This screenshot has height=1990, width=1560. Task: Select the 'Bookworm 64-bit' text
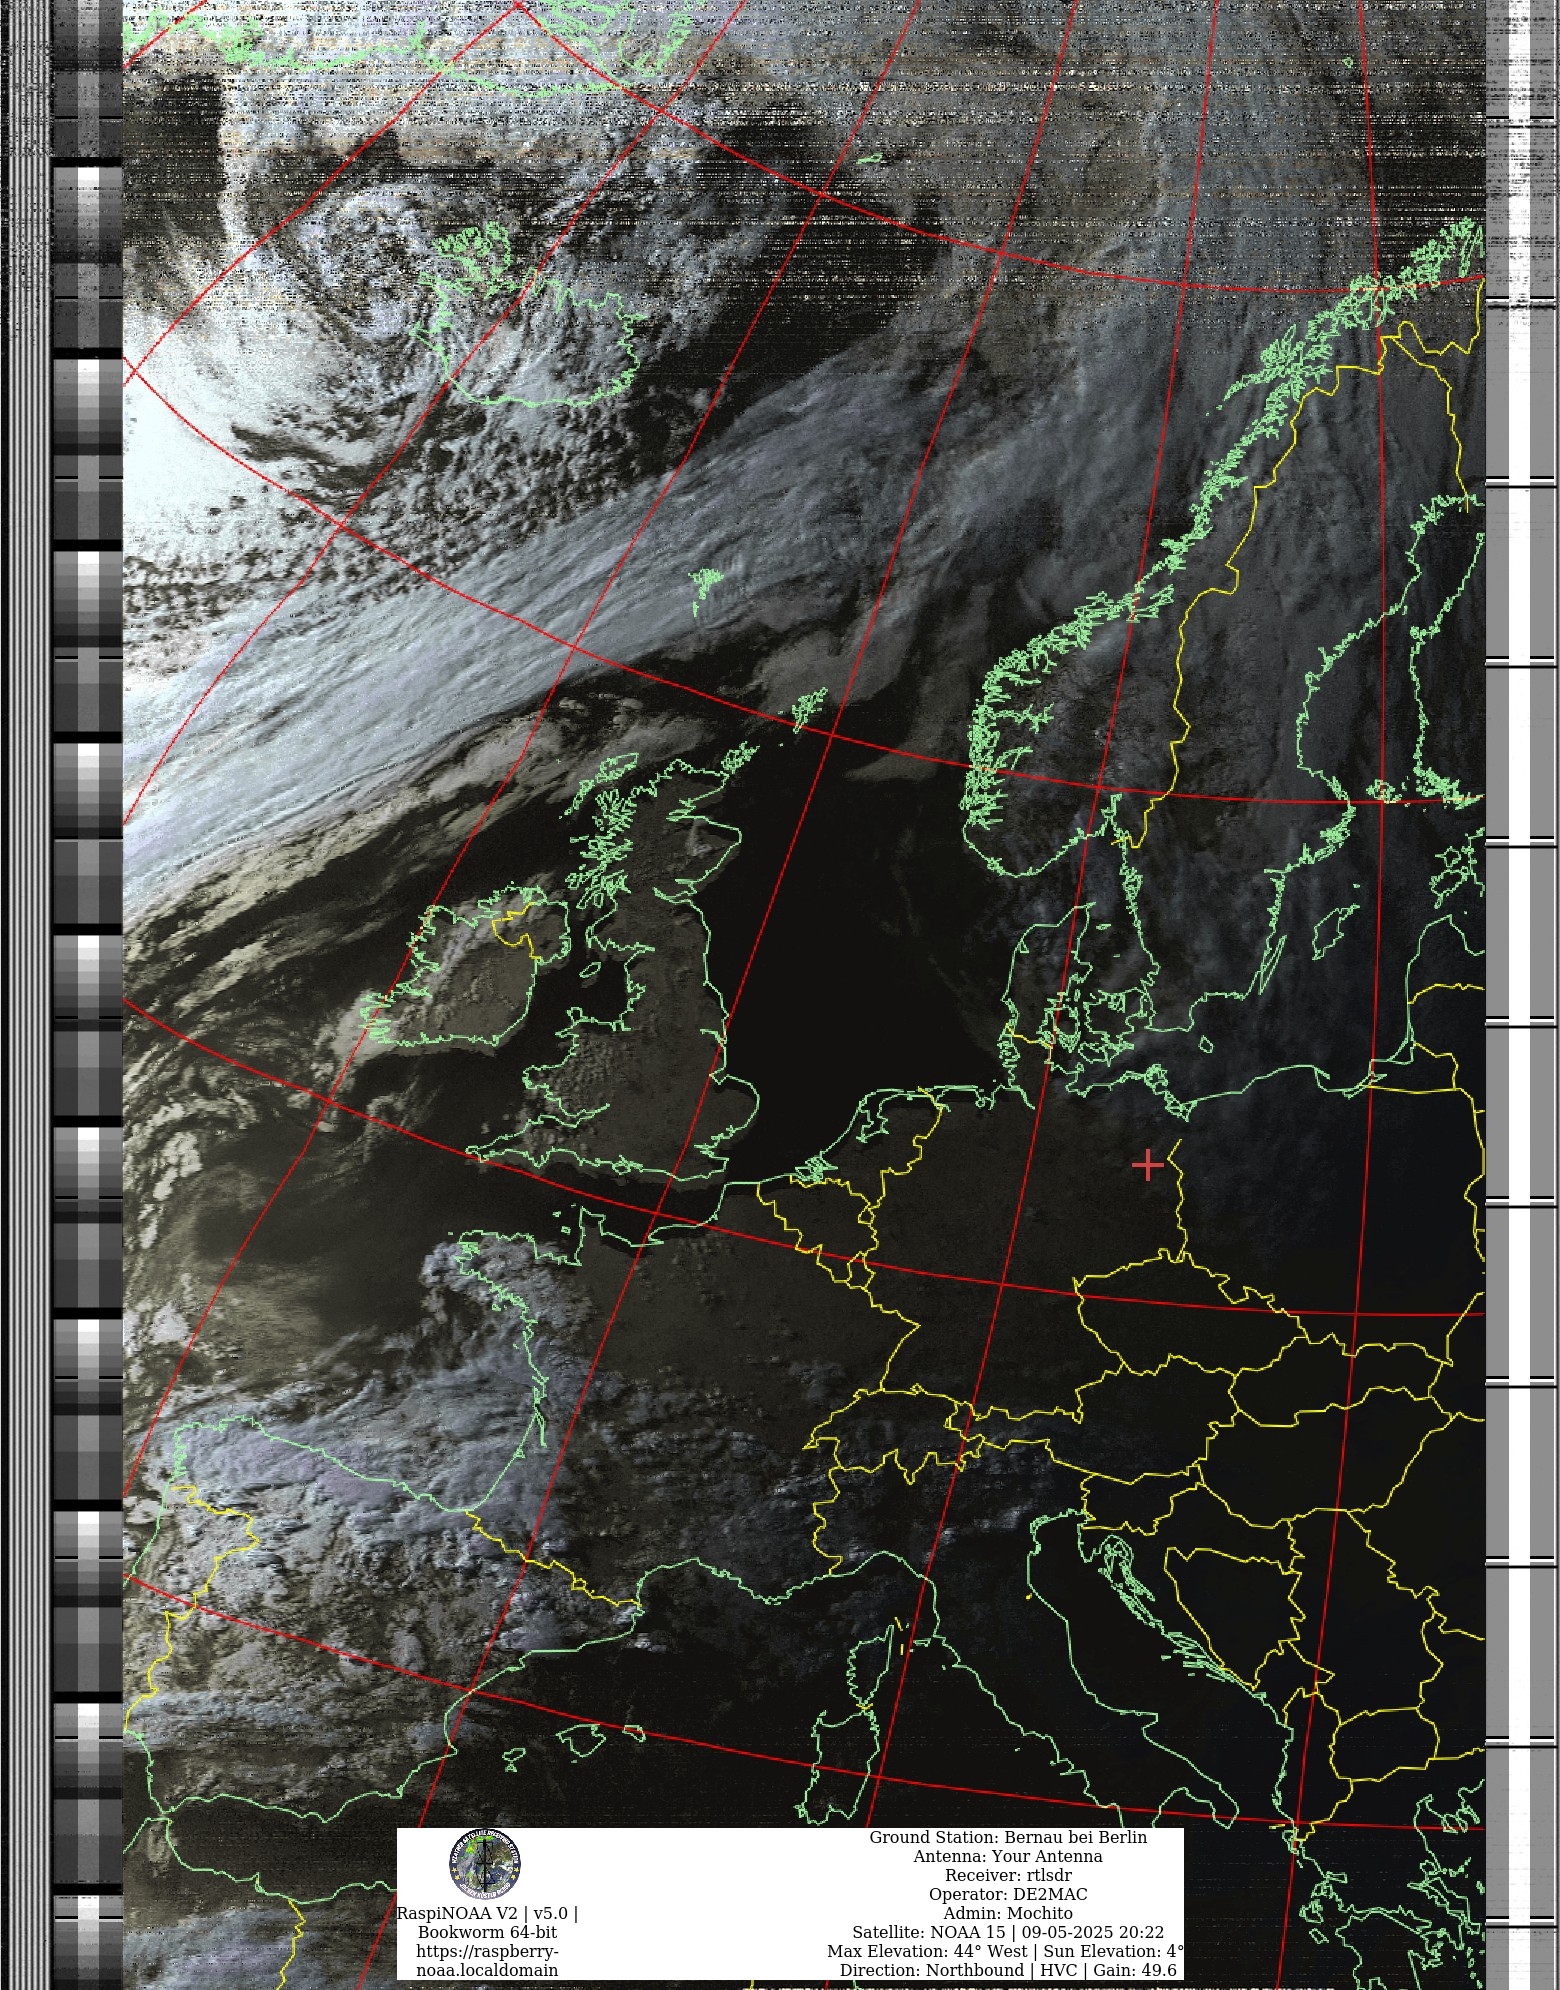coord(487,1932)
